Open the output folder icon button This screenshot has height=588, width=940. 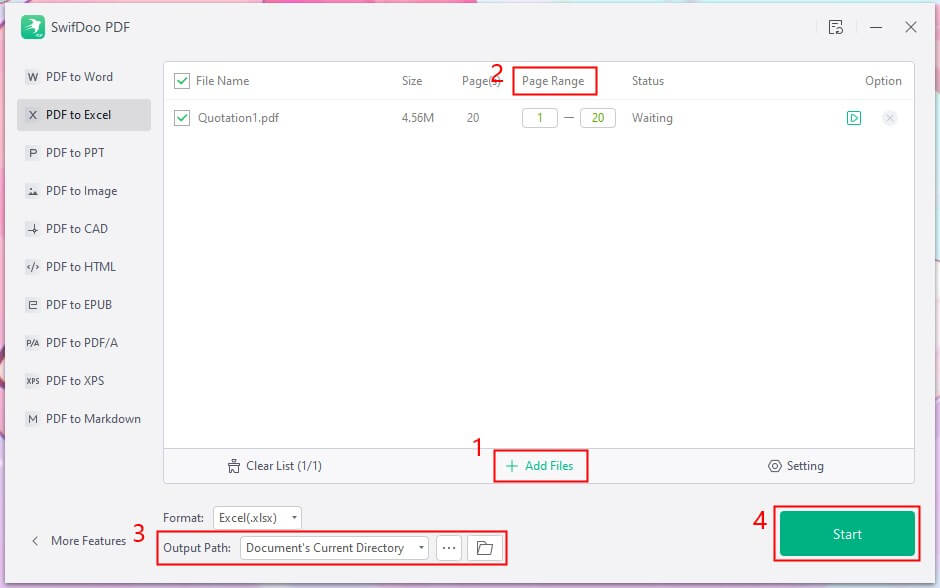[x=484, y=548]
